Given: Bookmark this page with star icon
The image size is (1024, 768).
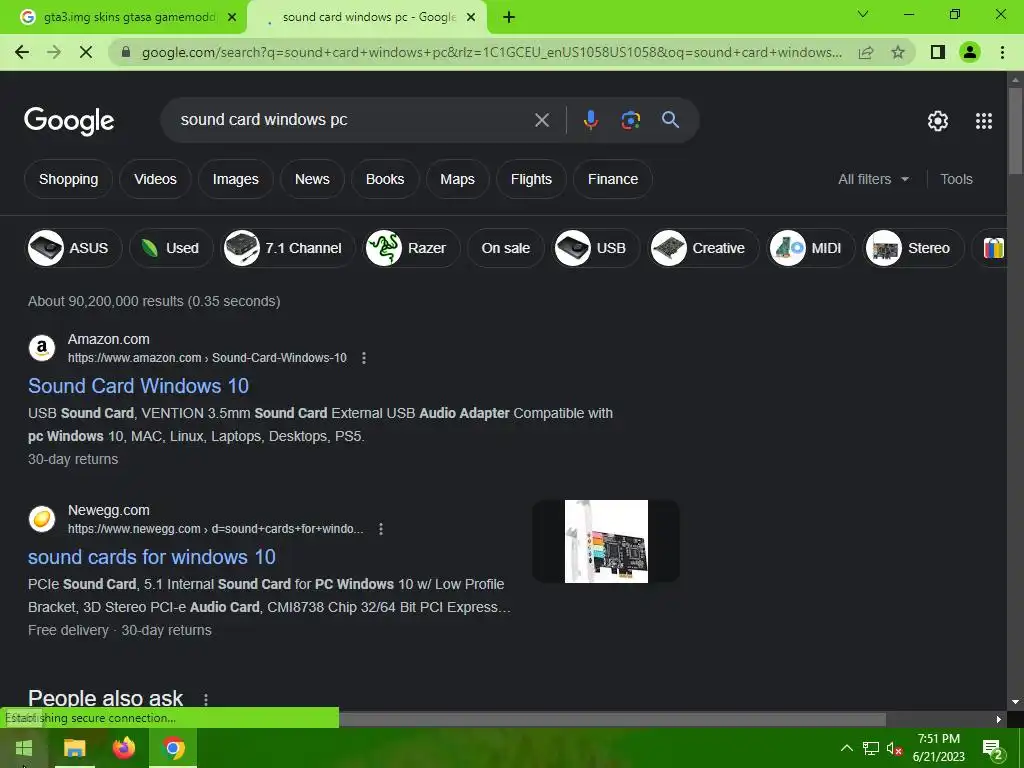Looking at the screenshot, I should (898, 52).
